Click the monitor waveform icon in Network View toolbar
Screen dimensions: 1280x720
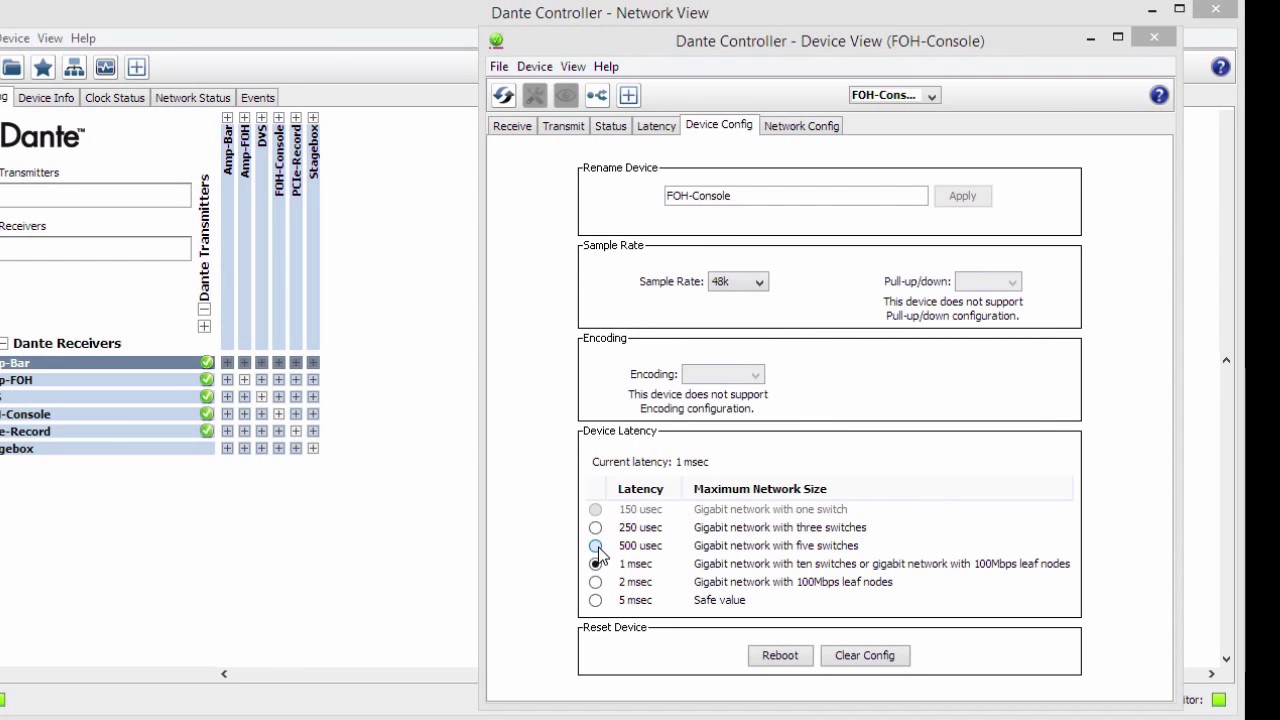pos(105,67)
